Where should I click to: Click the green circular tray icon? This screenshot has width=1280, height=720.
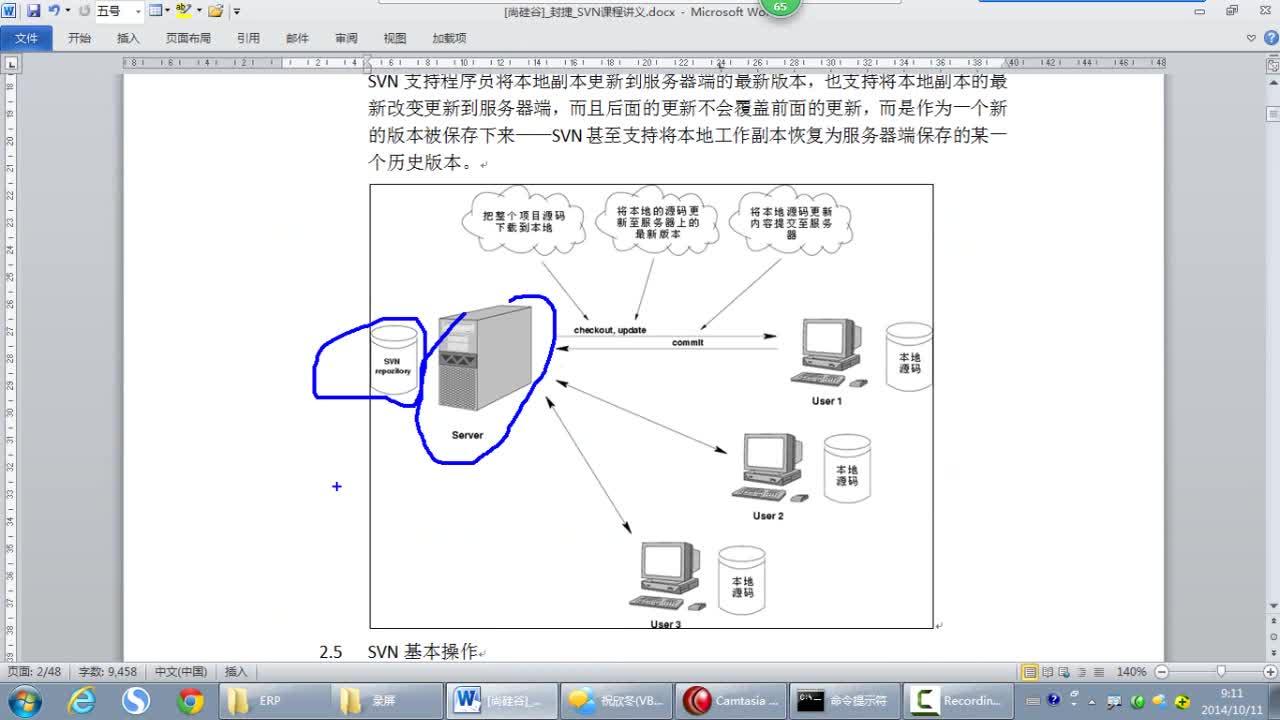pos(1137,700)
